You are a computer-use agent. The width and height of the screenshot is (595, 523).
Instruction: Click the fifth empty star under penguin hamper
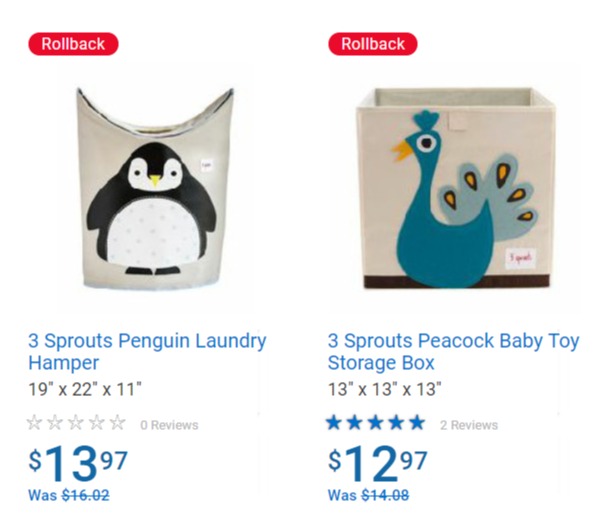118,422
